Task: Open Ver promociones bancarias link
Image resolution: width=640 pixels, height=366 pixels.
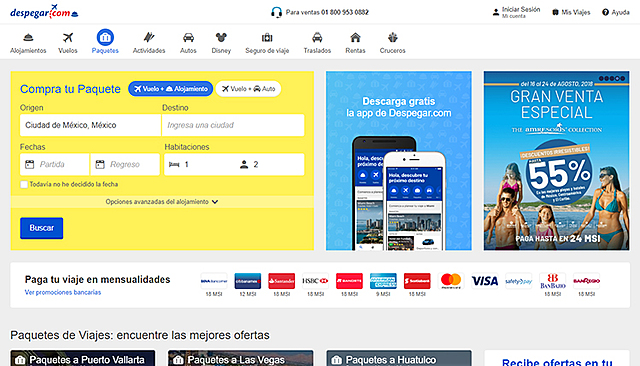Action: click(63, 292)
